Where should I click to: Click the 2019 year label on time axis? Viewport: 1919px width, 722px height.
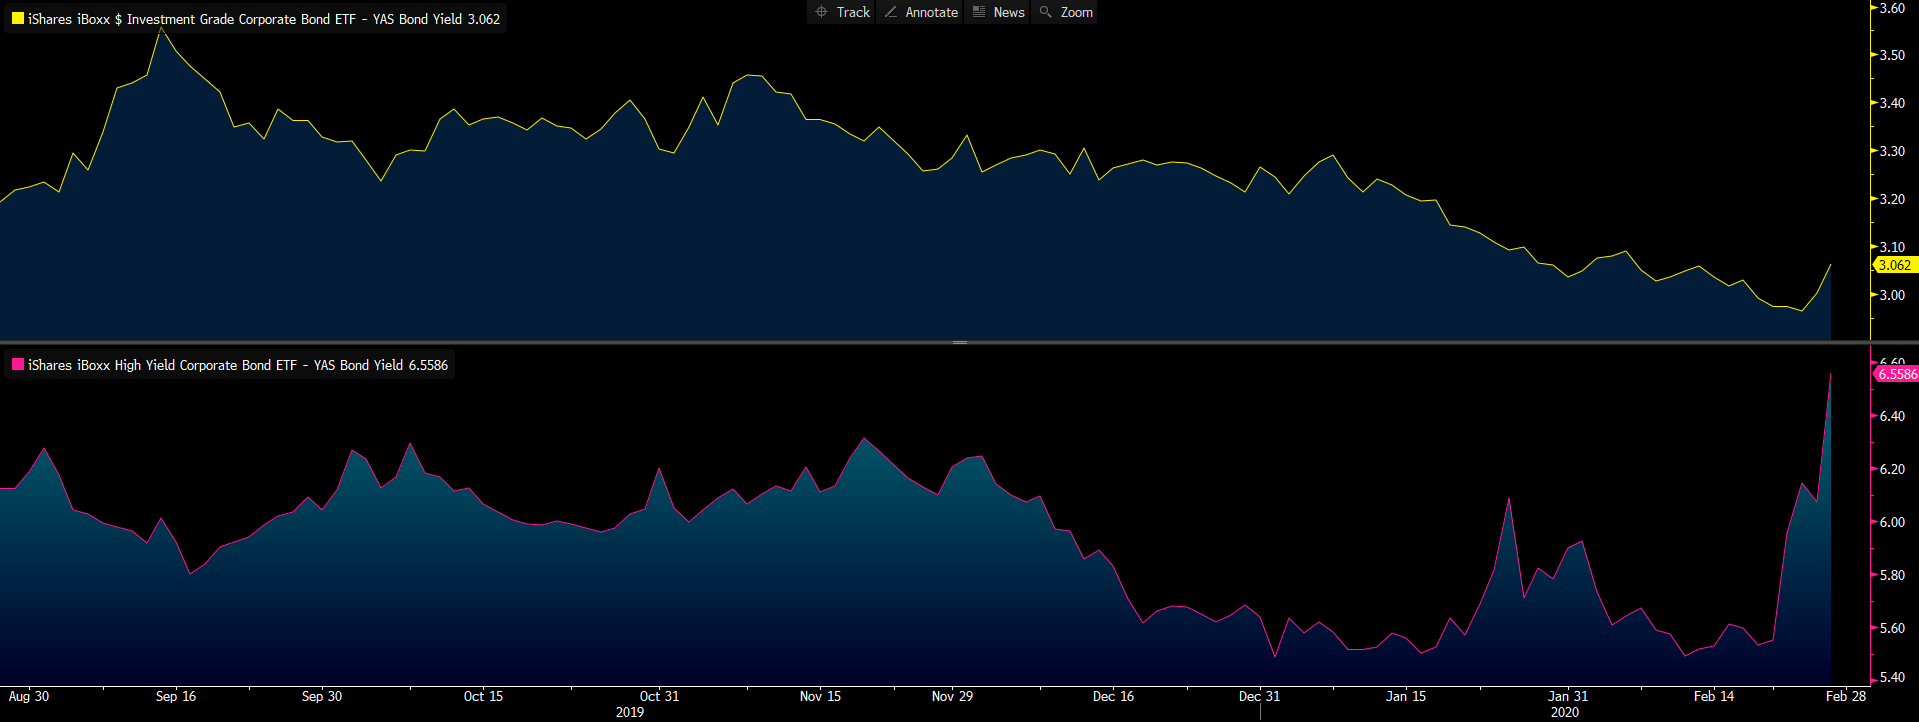pos(630,712)
